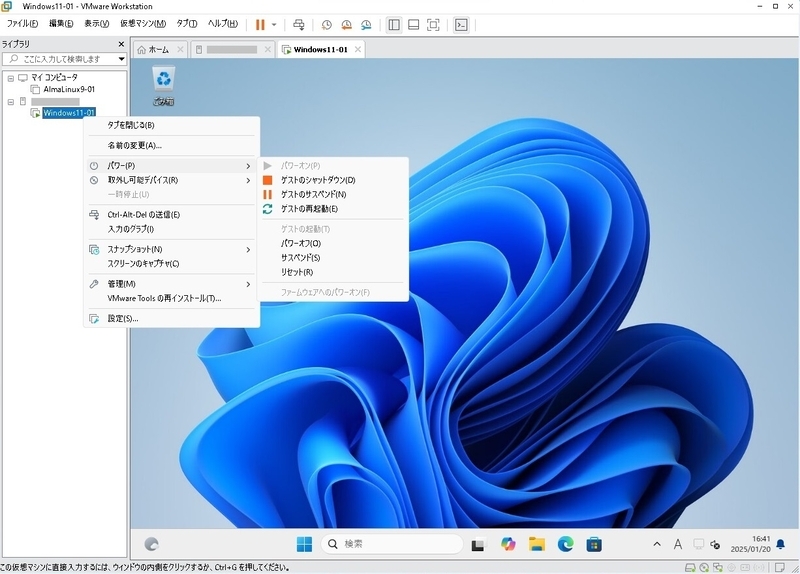Open the dropdown arrow beside the pause button
Screen dimensions: 800x574
[x=274, y=25]
